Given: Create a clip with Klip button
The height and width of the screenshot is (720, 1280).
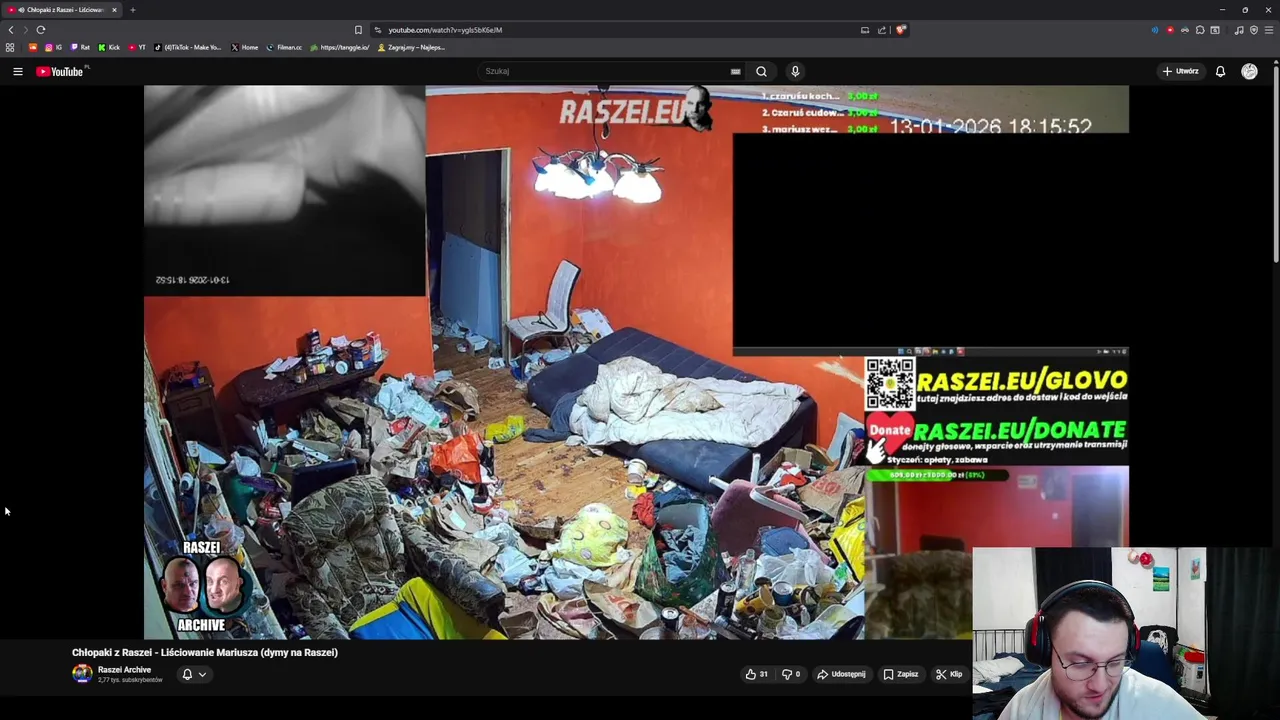Looking at the screenshot, I should tap(948, 674).
